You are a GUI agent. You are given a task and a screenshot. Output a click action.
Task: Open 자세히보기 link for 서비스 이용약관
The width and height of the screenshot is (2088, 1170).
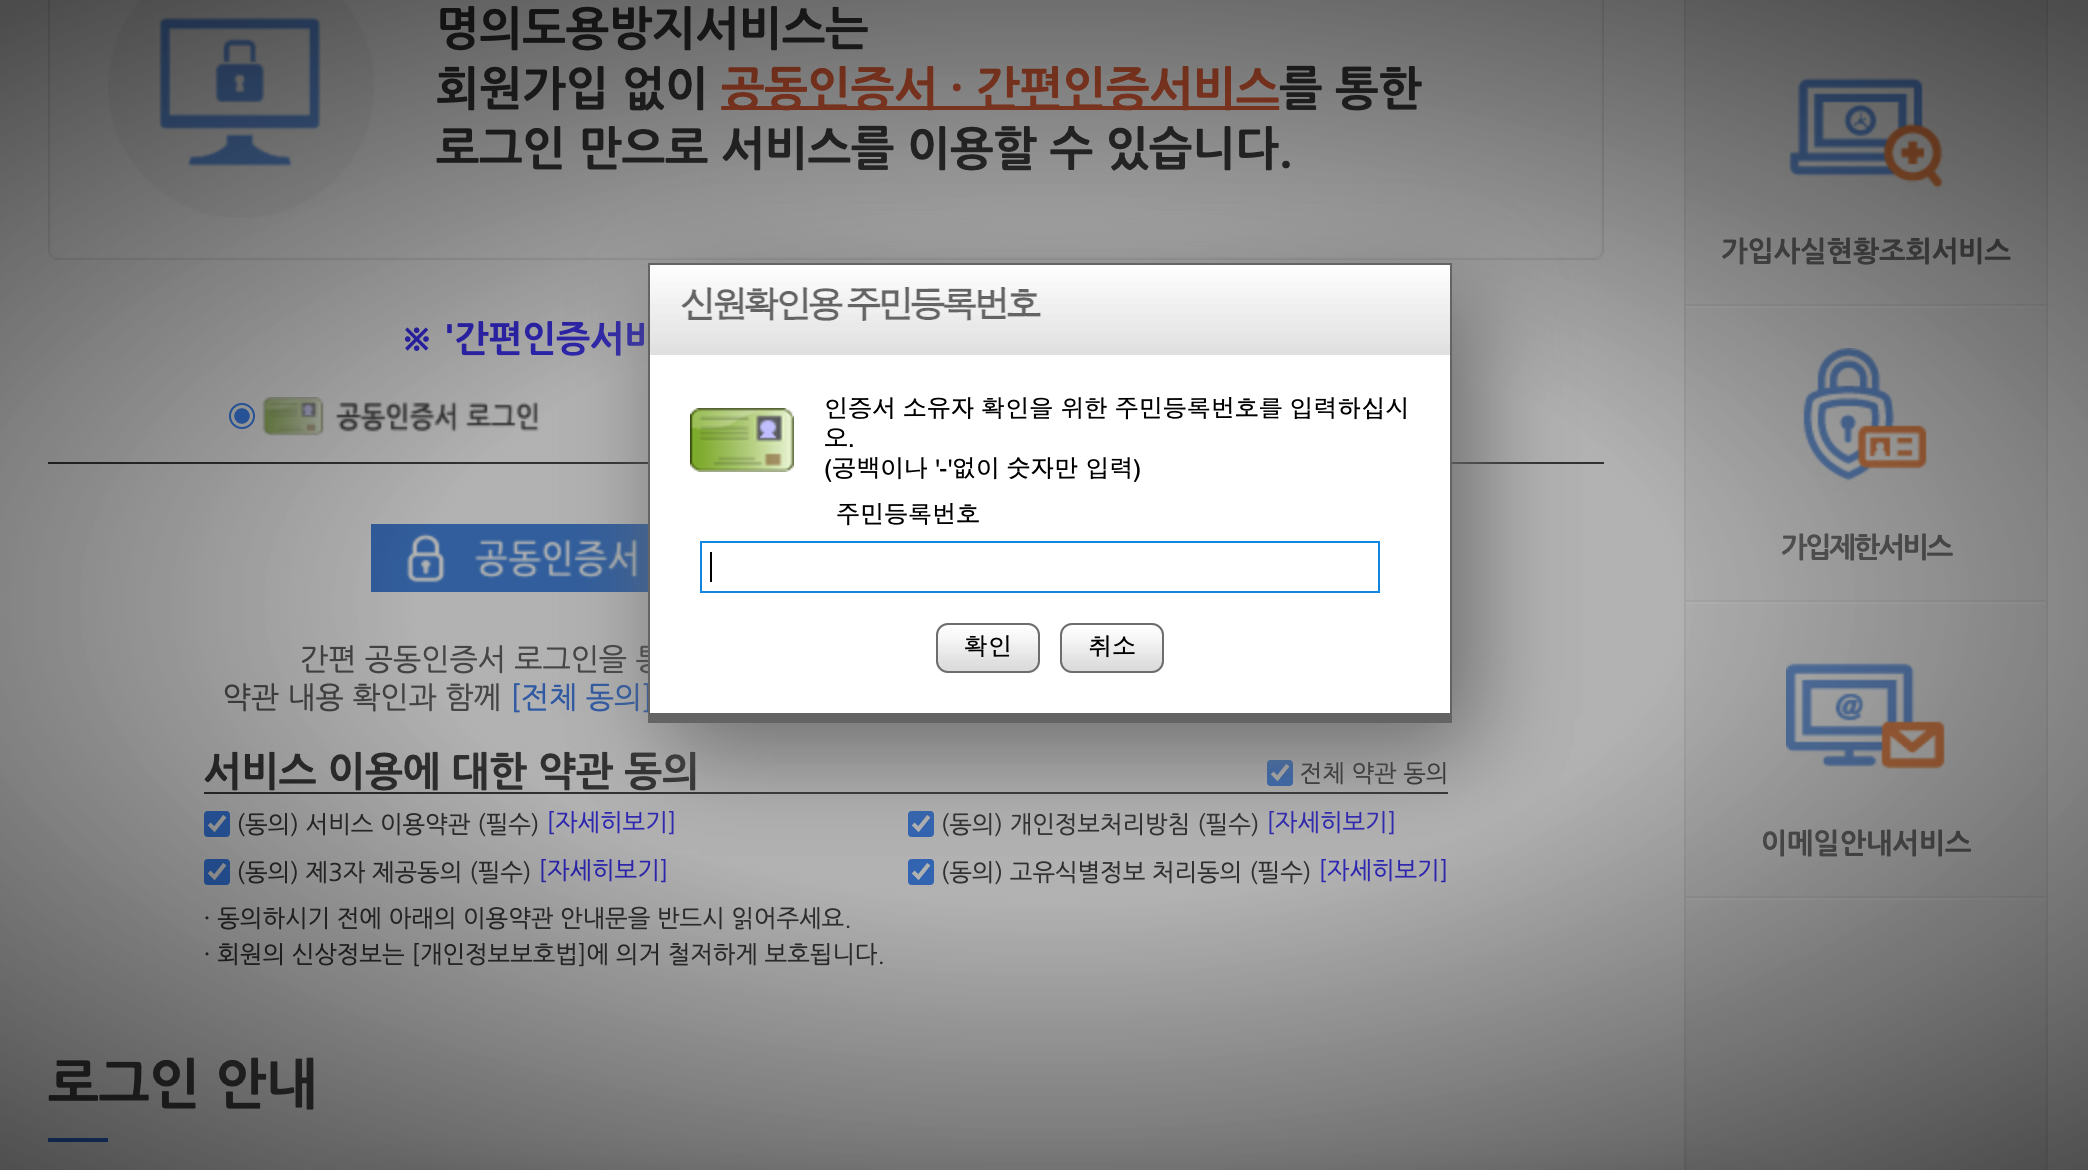tap(611, 822)
